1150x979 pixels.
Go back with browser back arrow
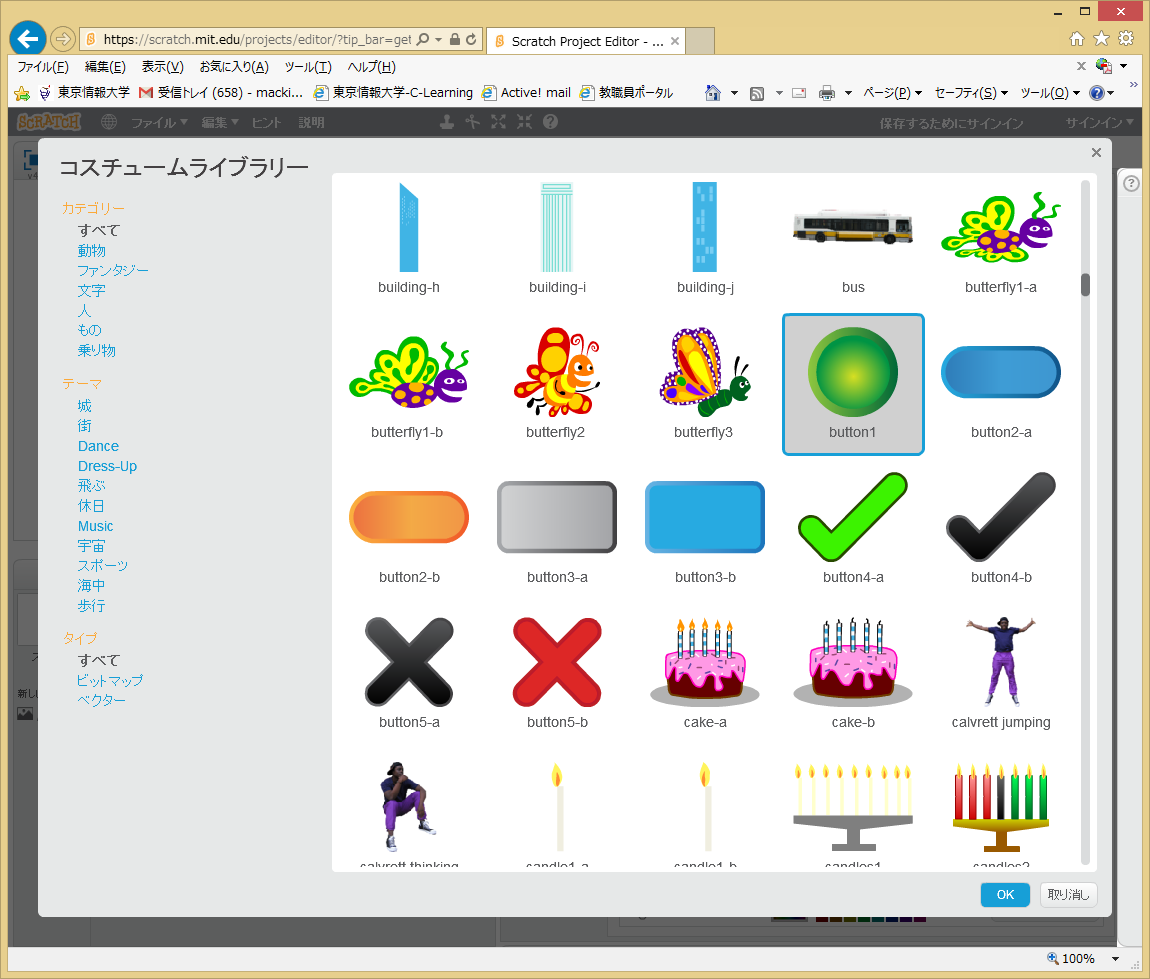pyautogui.click(x=28, y=39)
